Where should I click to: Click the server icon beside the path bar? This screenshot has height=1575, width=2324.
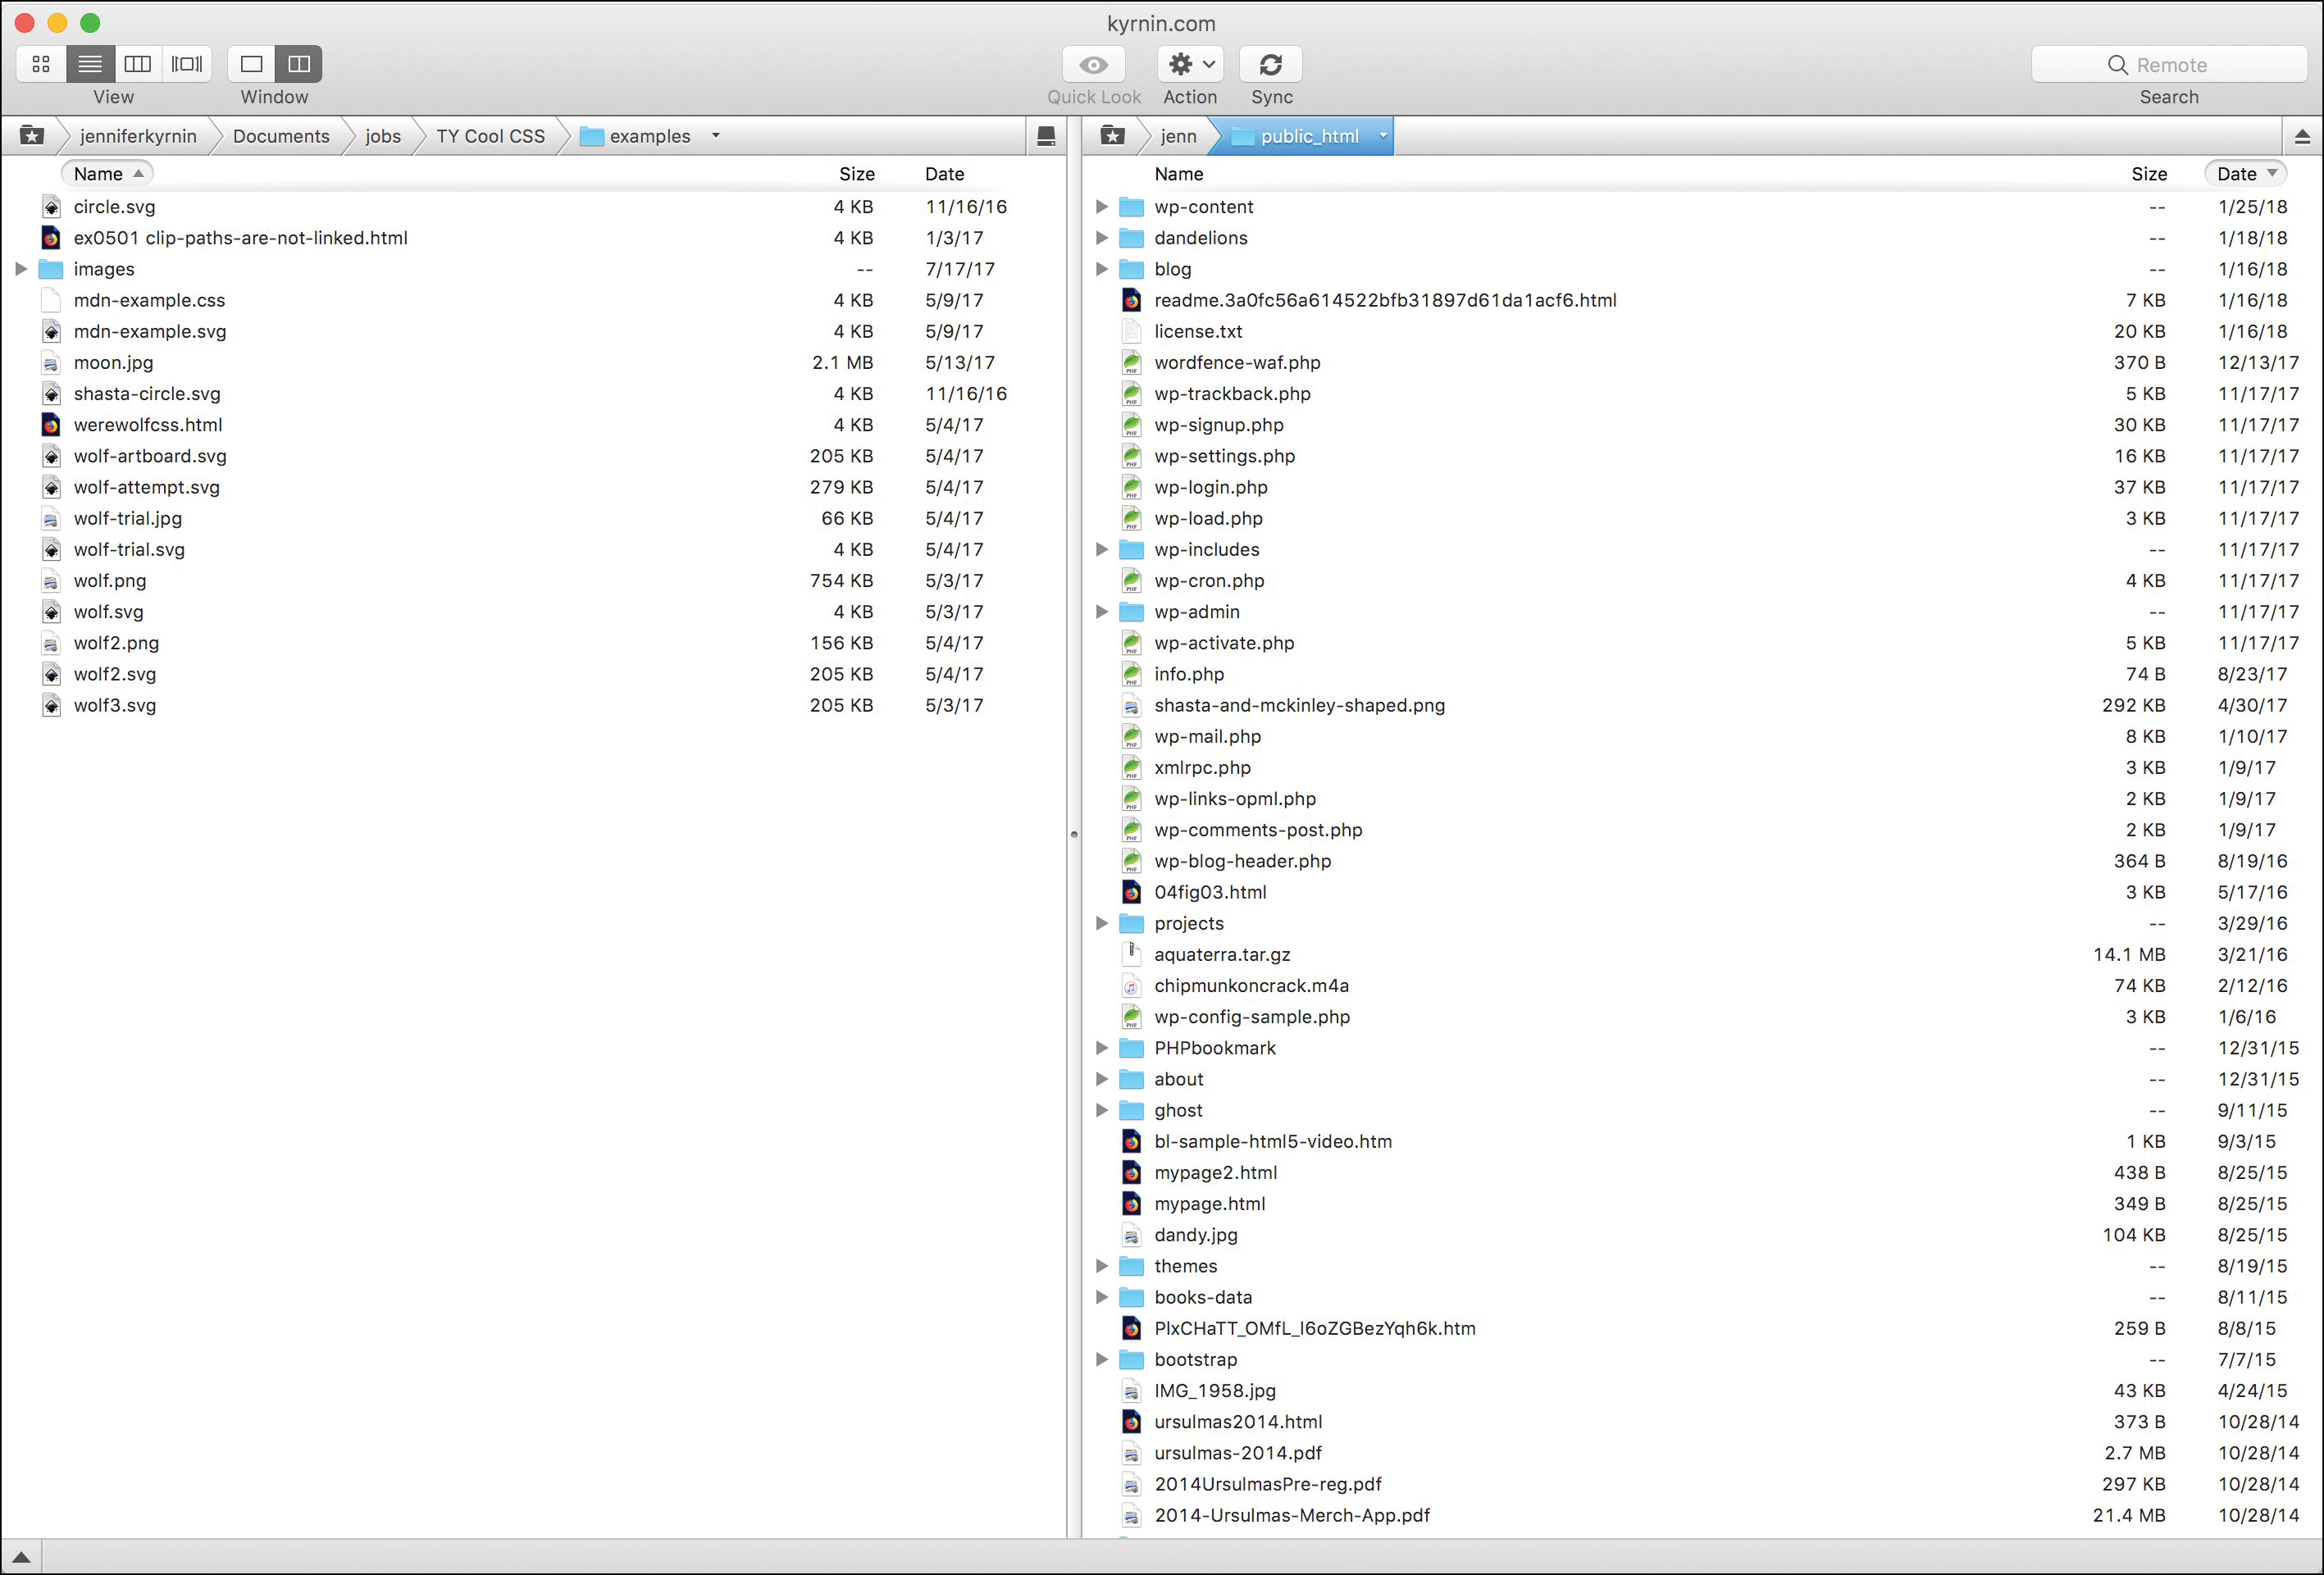pos(1046,135)
